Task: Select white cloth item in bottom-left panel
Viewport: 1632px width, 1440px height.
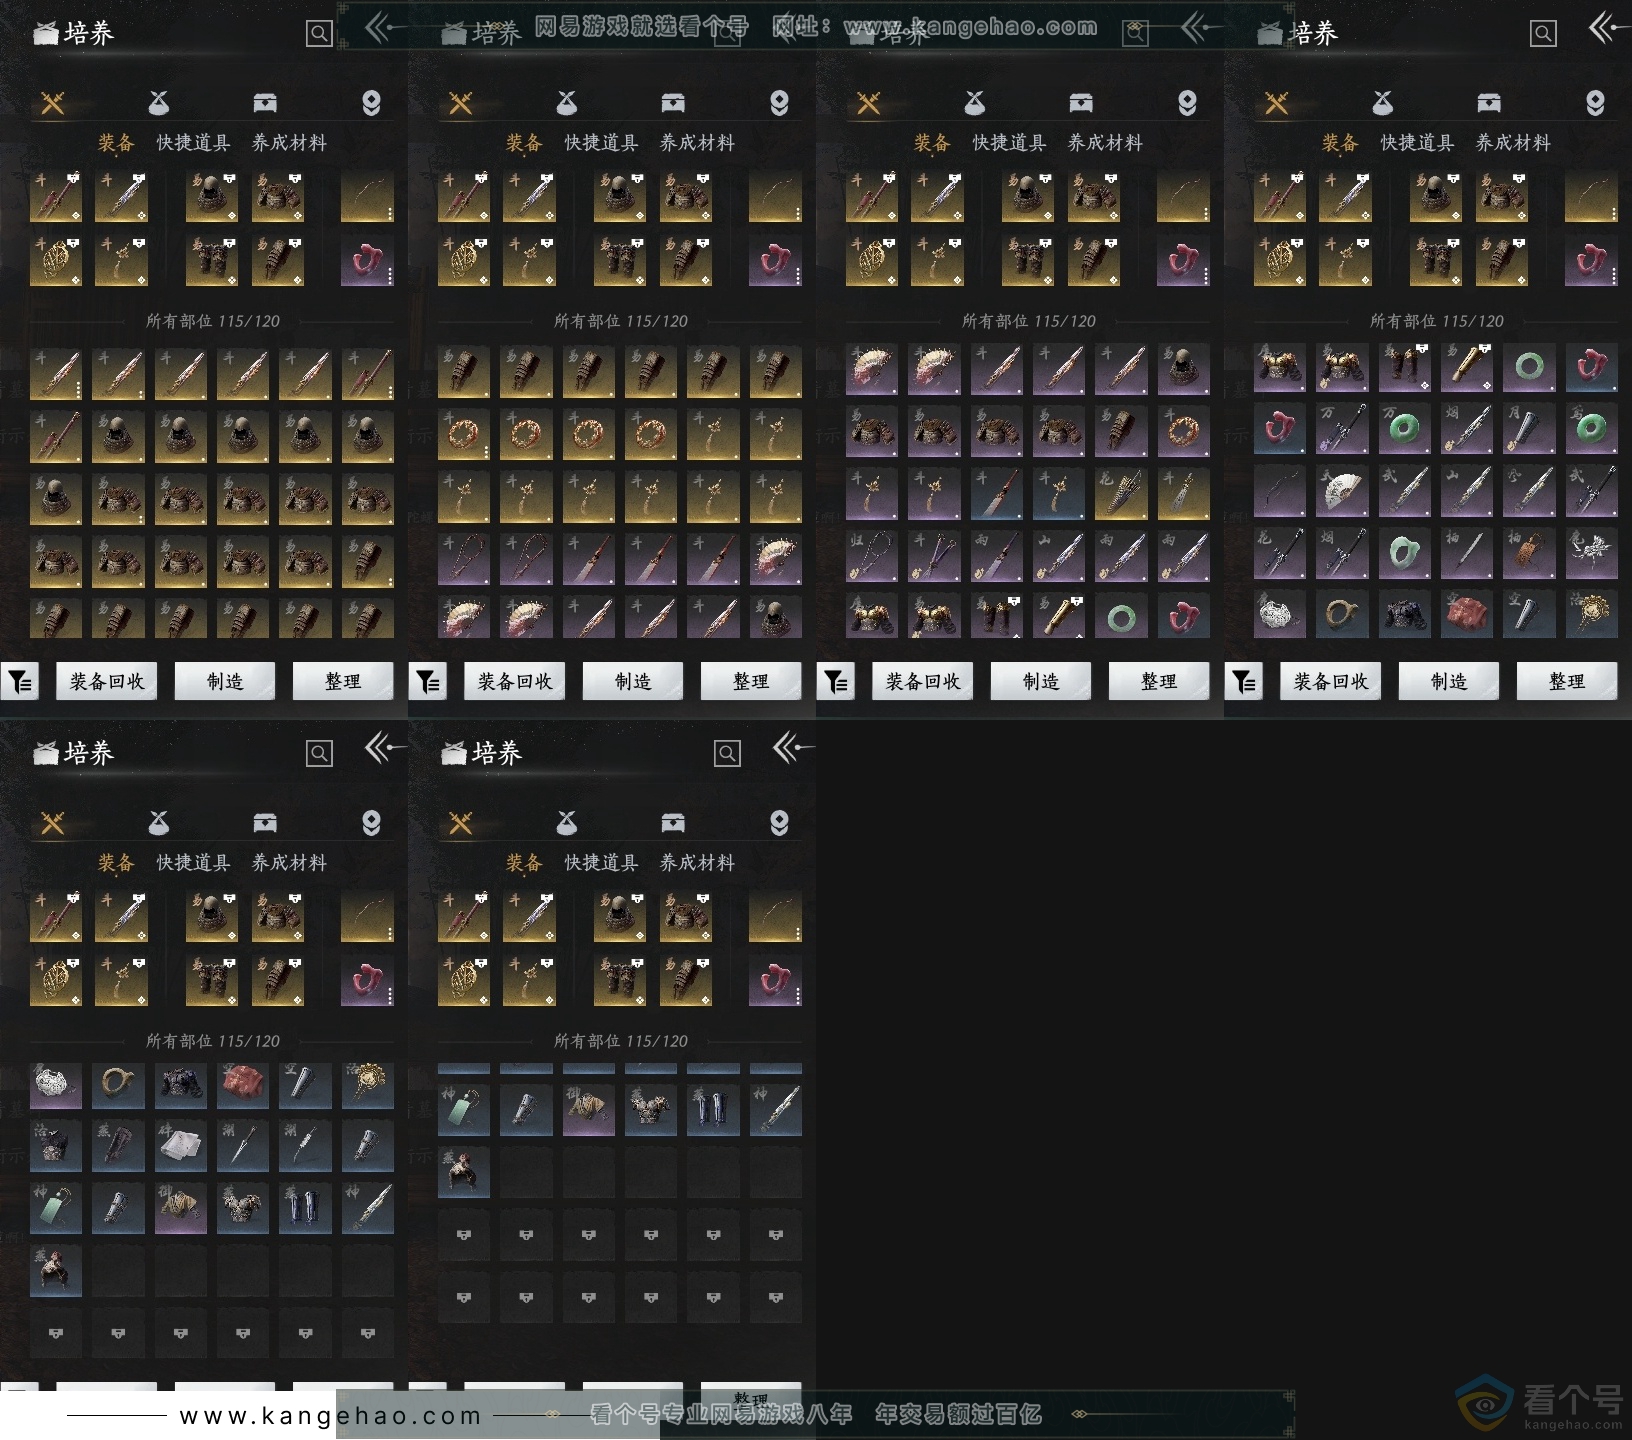Action: coord(181,1147)
